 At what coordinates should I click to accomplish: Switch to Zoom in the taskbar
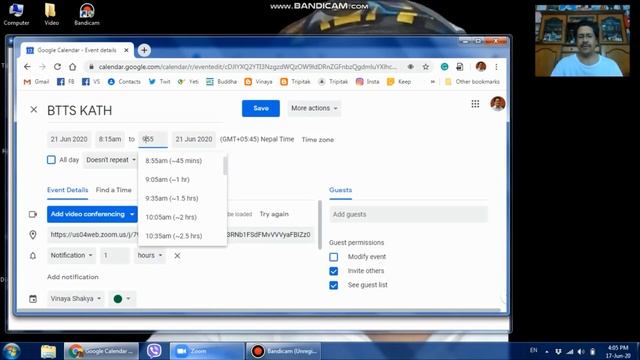click(207, 351)
